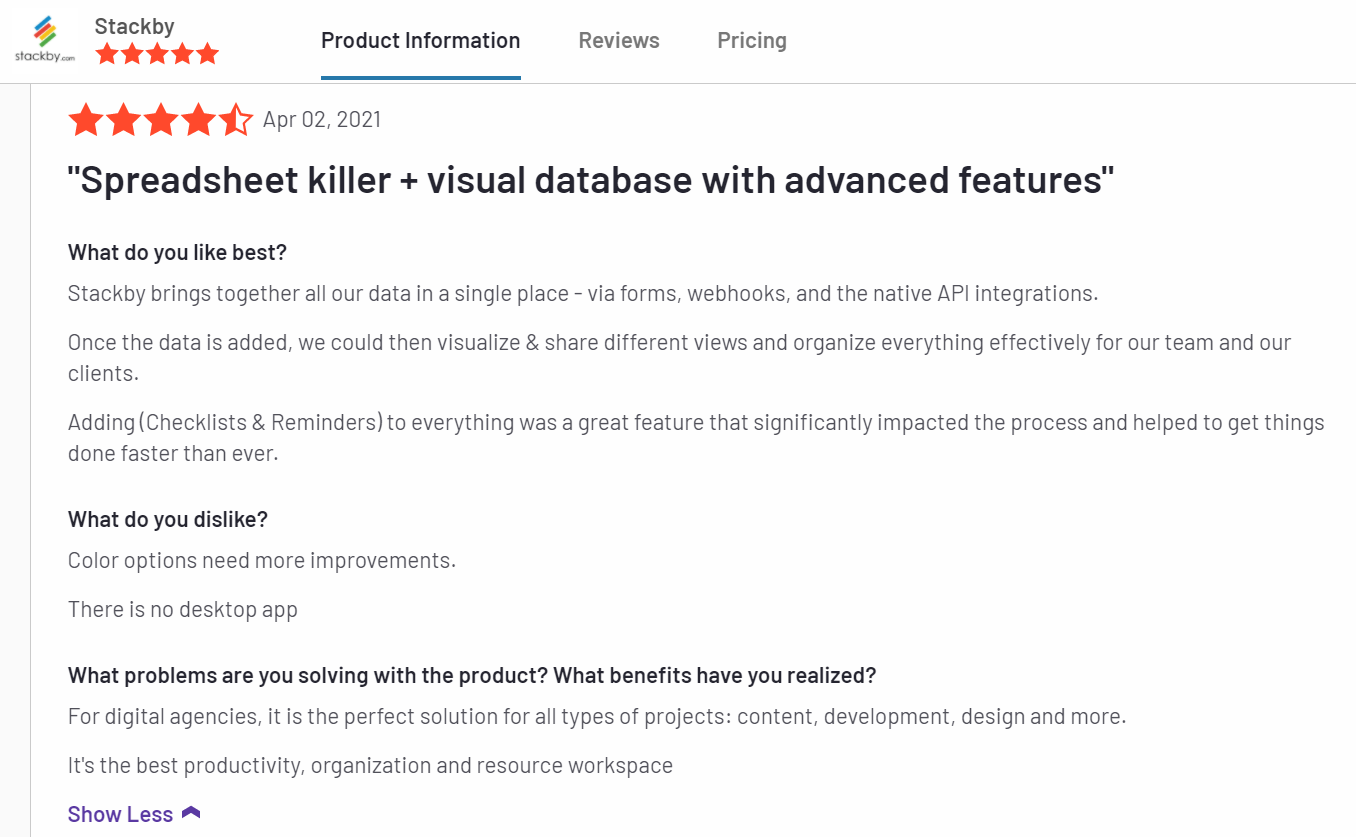Viewport: 1356px width, 837px height.
Task: Open the Pricing tab
Action: [752, 41]
